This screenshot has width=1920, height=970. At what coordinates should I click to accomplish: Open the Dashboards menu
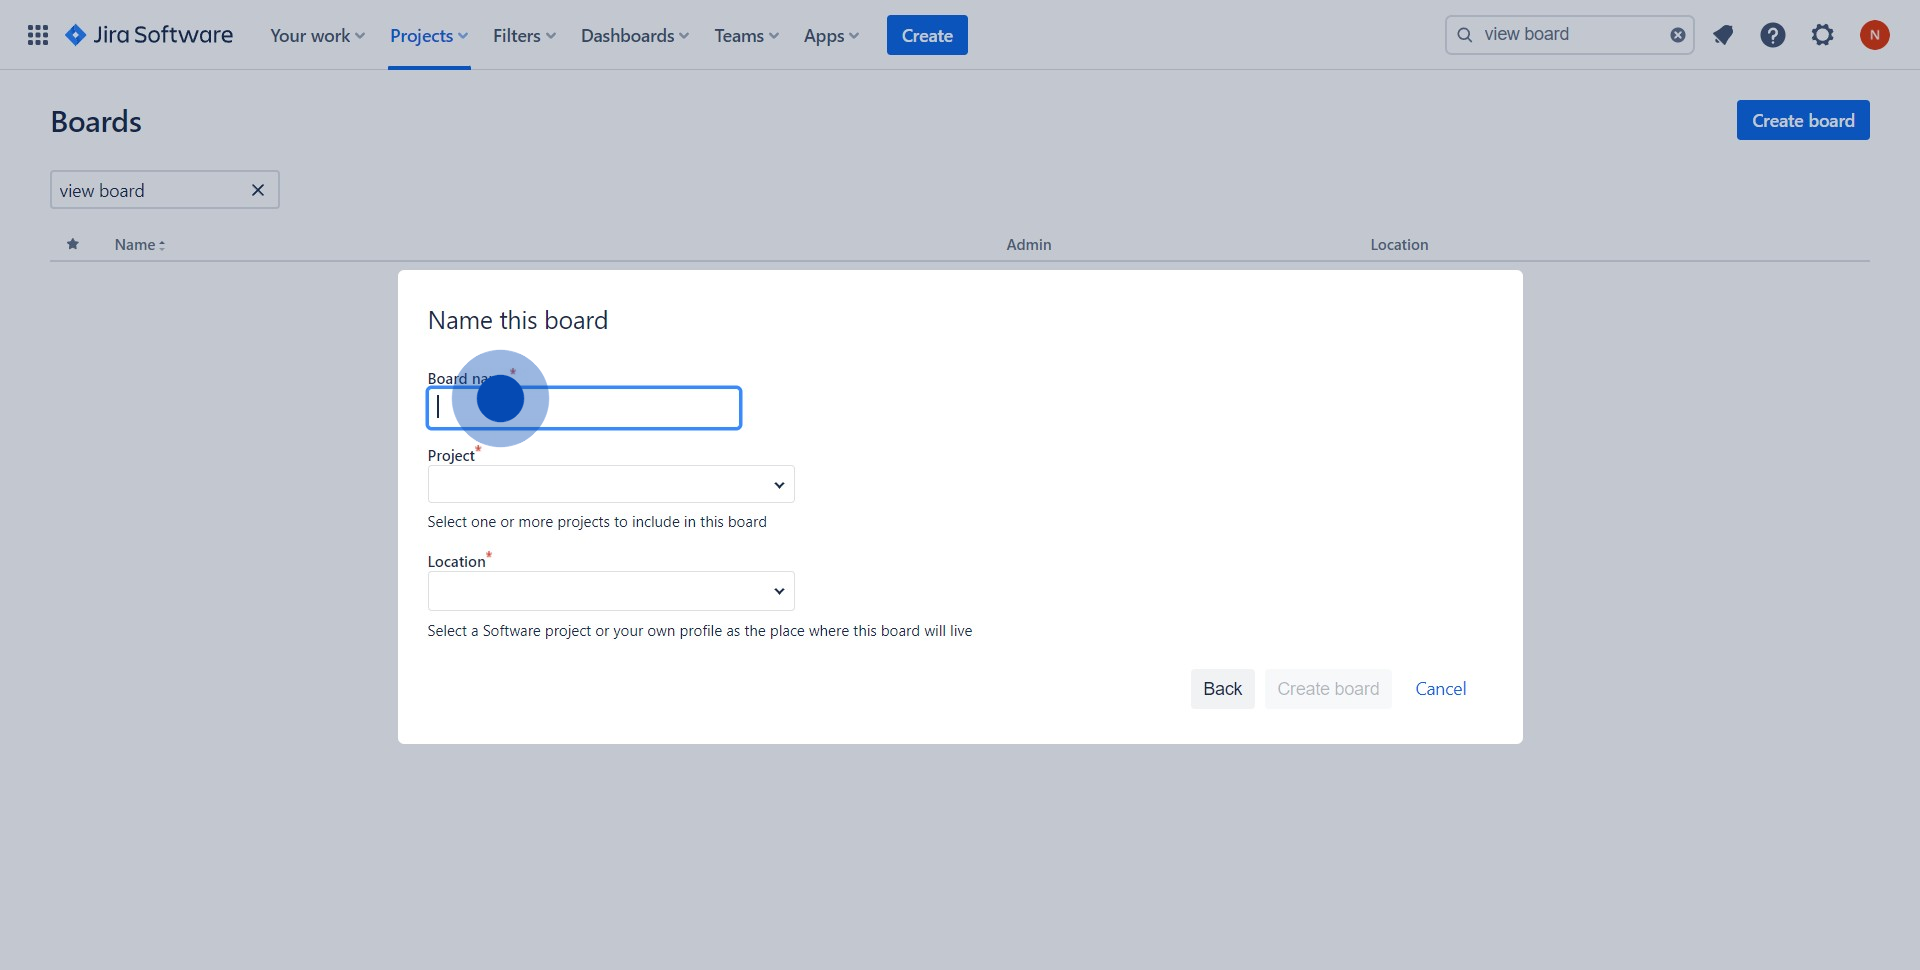[634, 36]
